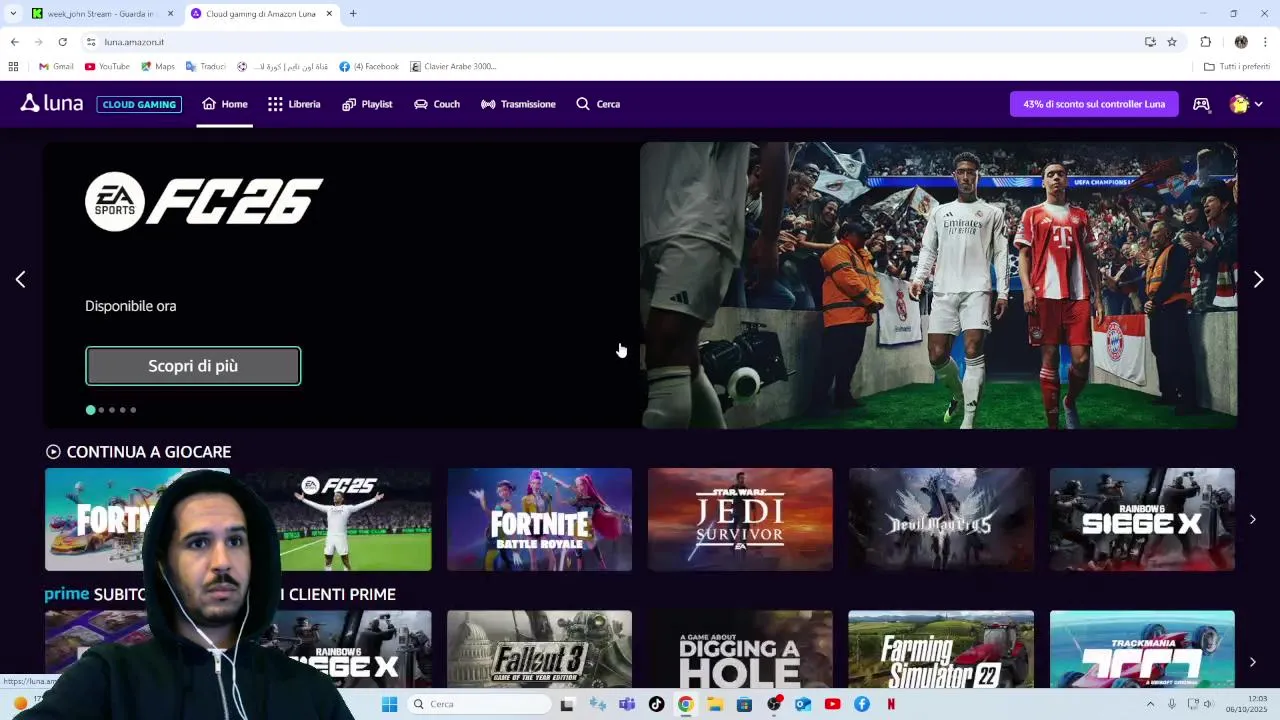Open the Couch section
1280x720 pixels.
pos(437,104)
